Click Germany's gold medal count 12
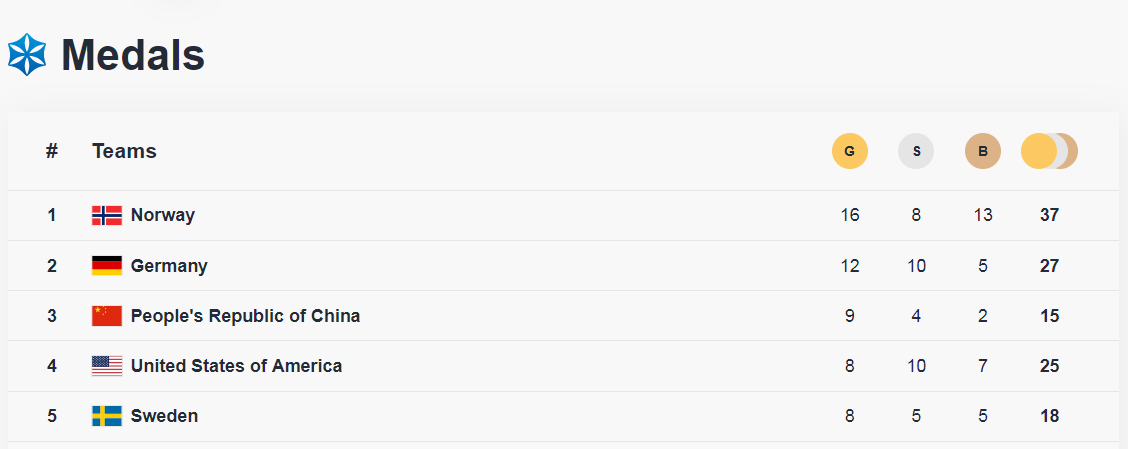Screen dimensions: 1128x449 coord(850,266)
